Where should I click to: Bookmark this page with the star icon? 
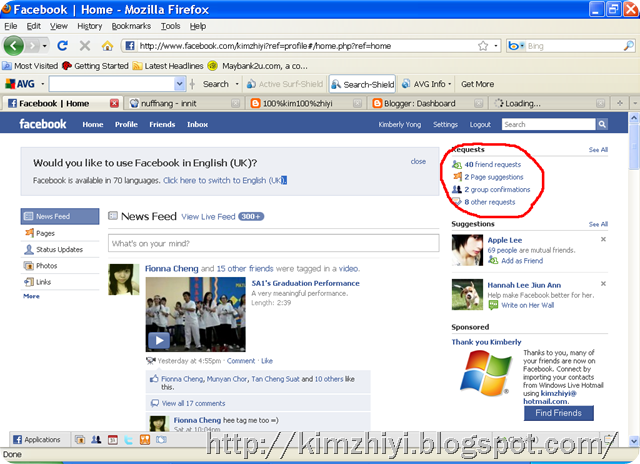coord(483,46)
